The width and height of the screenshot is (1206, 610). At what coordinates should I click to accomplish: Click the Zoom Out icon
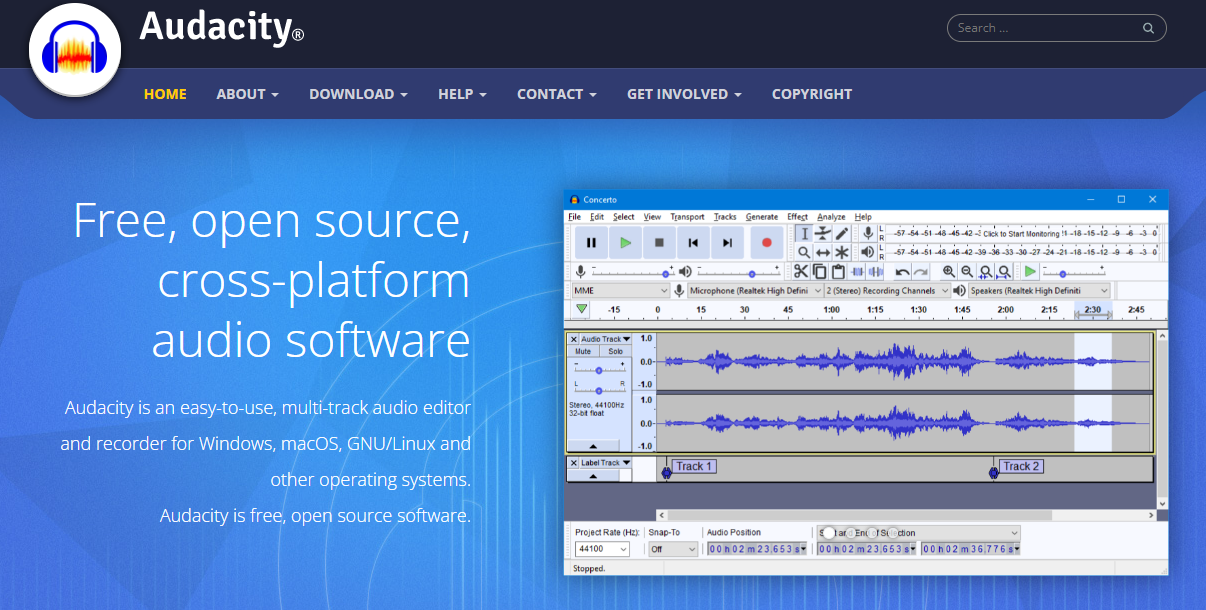(967, 271)
